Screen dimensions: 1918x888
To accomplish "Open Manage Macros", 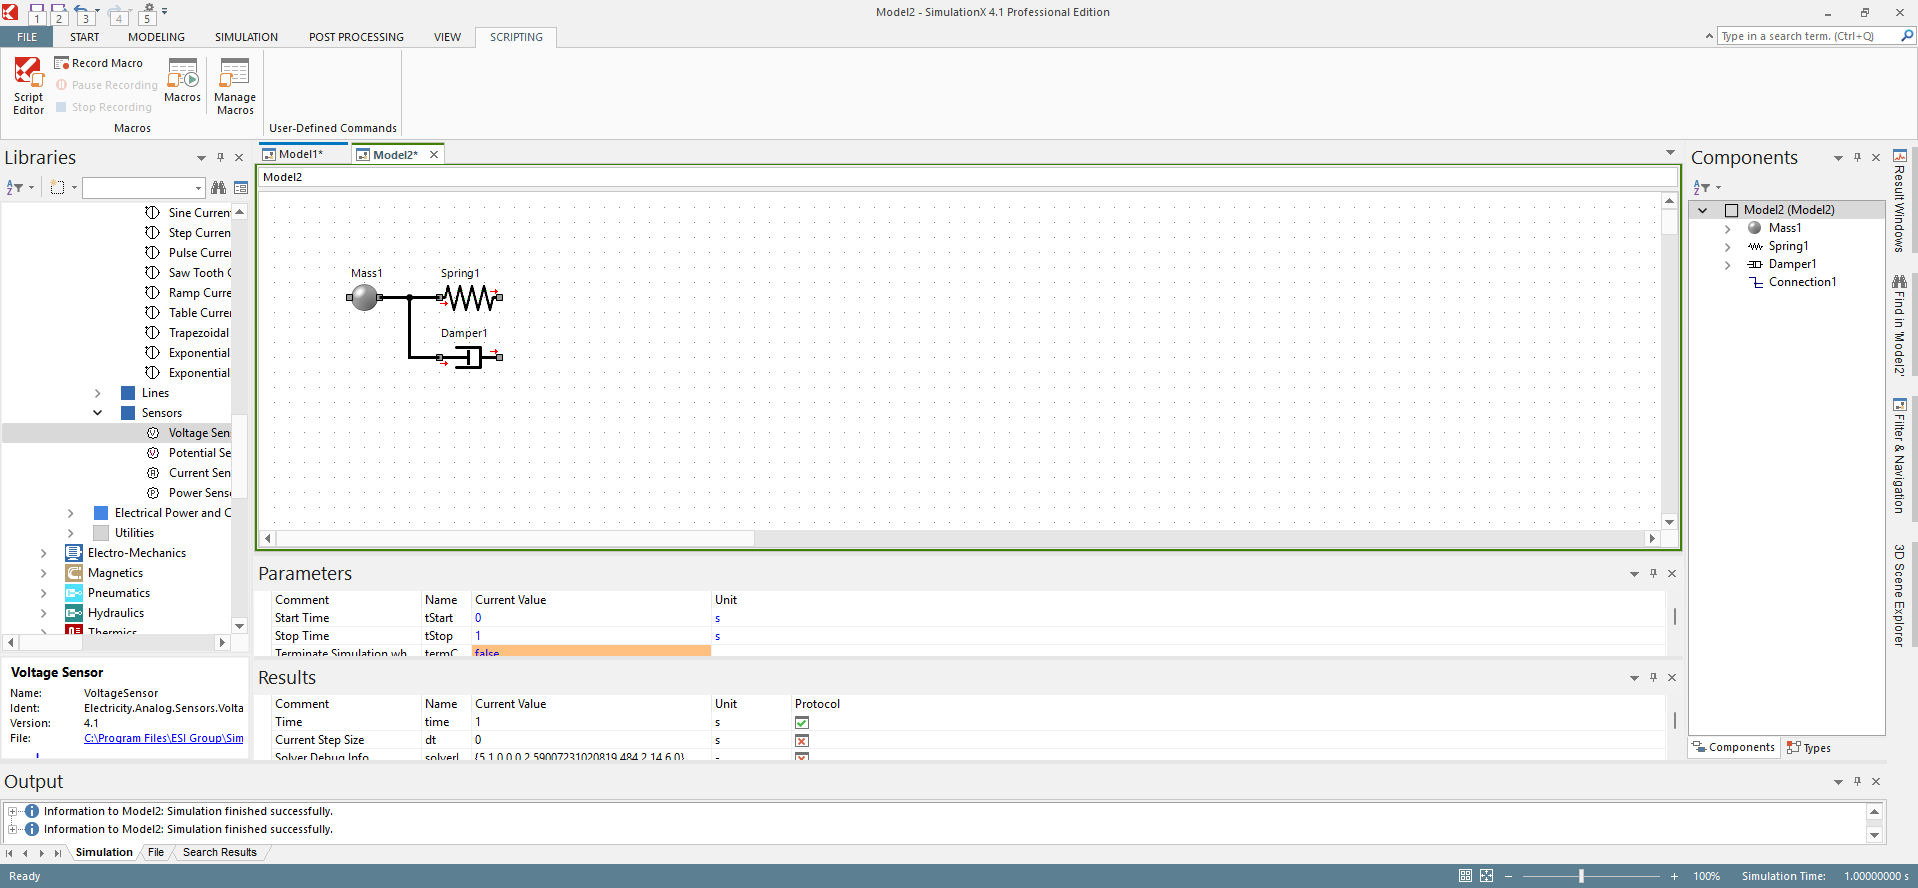I will [235, 85].
